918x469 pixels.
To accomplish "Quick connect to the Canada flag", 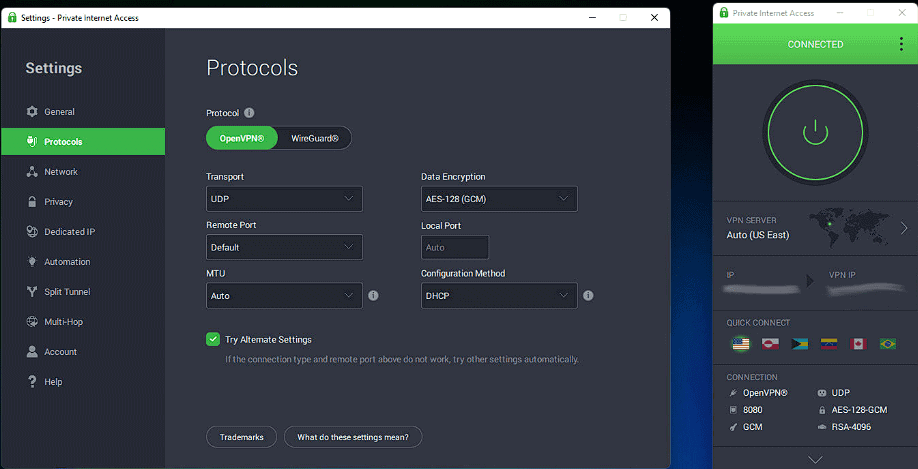I will 858,344.
